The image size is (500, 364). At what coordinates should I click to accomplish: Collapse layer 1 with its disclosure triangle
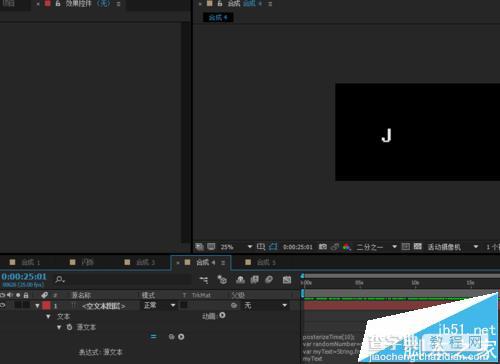coord(37,305)
